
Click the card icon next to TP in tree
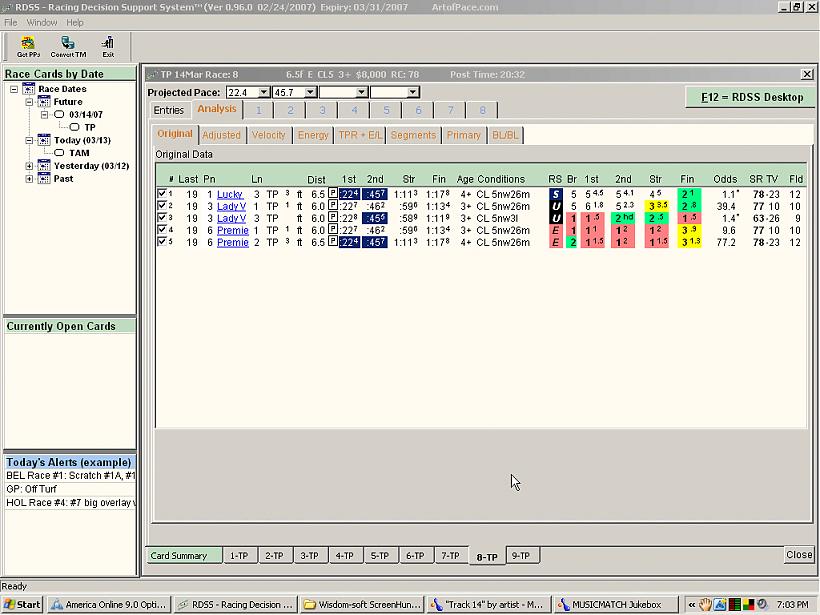(x=74, y=127)
